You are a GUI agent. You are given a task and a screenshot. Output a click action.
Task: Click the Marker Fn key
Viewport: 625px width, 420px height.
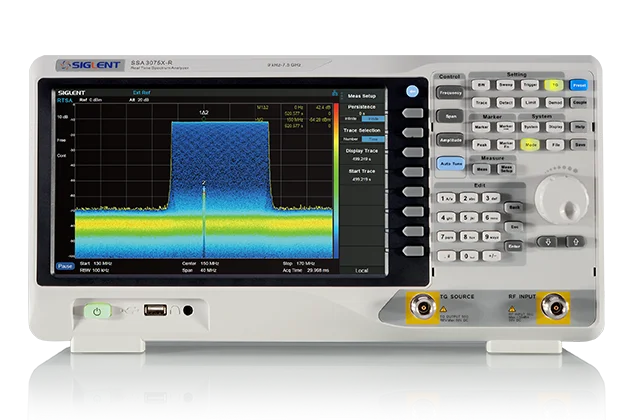pos(506,145)
